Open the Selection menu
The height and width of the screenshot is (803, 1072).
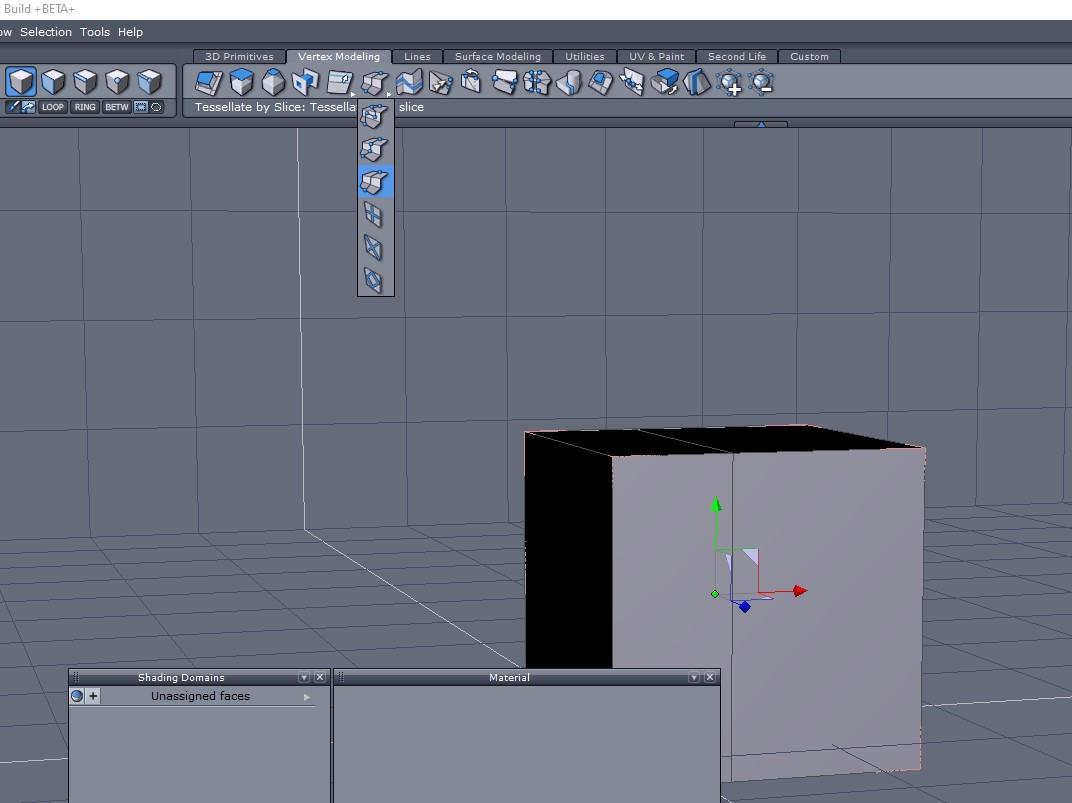(x=46, y=32)
